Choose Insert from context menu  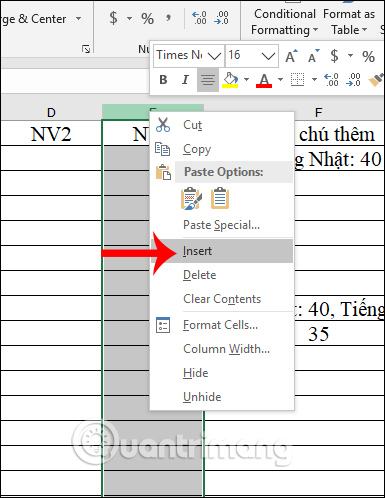tap(221, 251)
